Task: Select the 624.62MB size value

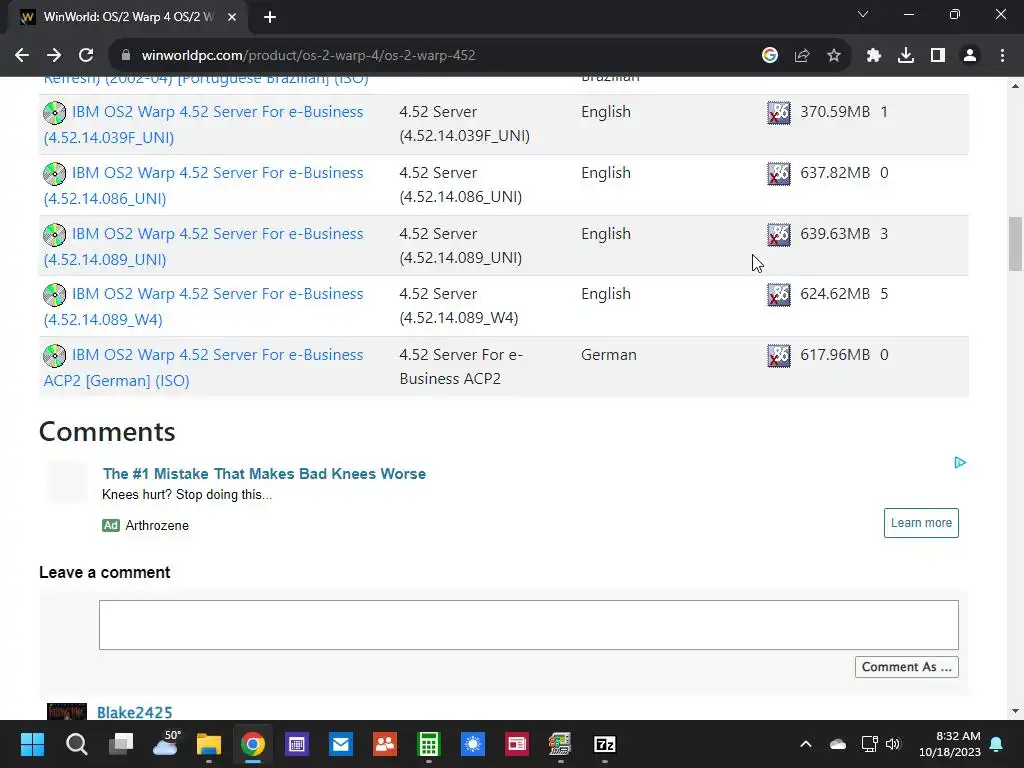Action: point(835,294)
